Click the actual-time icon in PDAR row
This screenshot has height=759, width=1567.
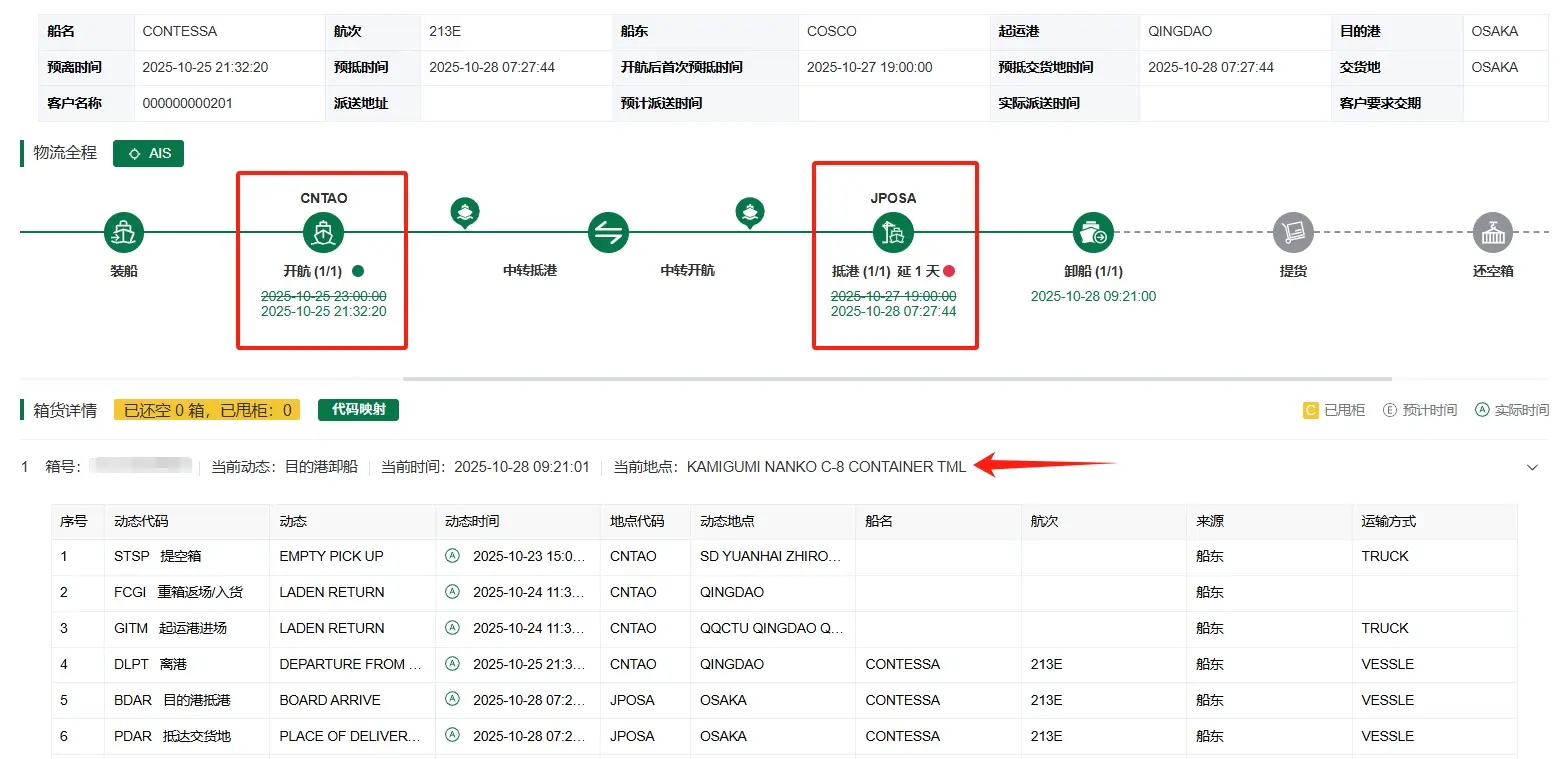click(x=452, y=736)
